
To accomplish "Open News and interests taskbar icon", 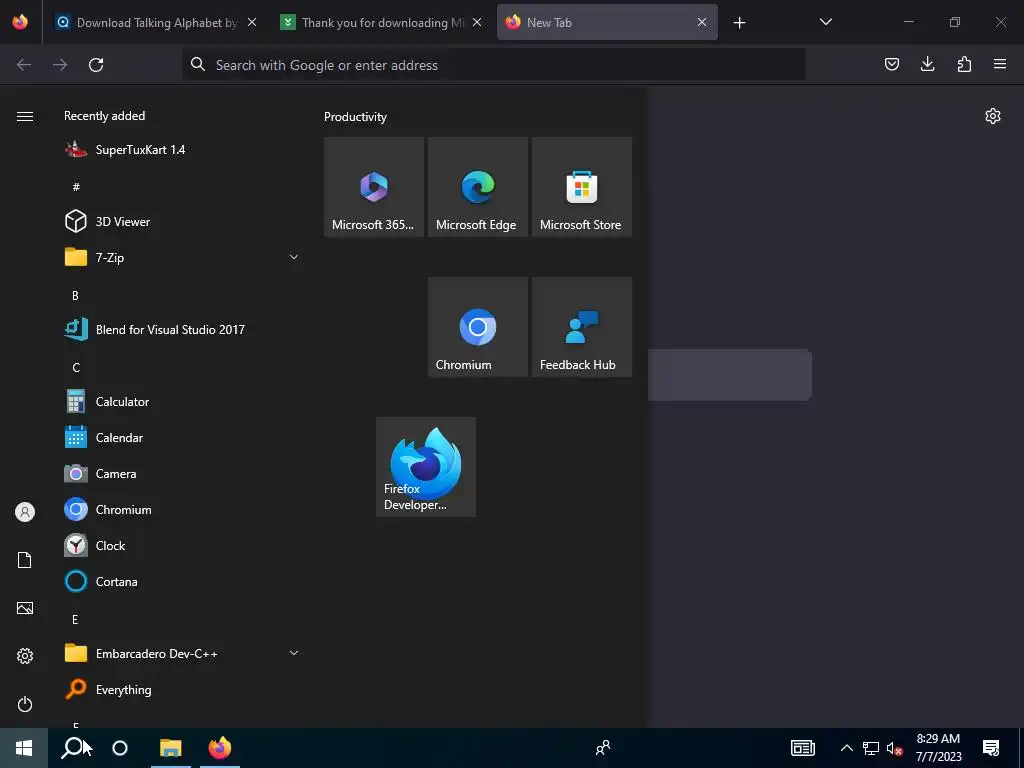I will pos(803,748).
